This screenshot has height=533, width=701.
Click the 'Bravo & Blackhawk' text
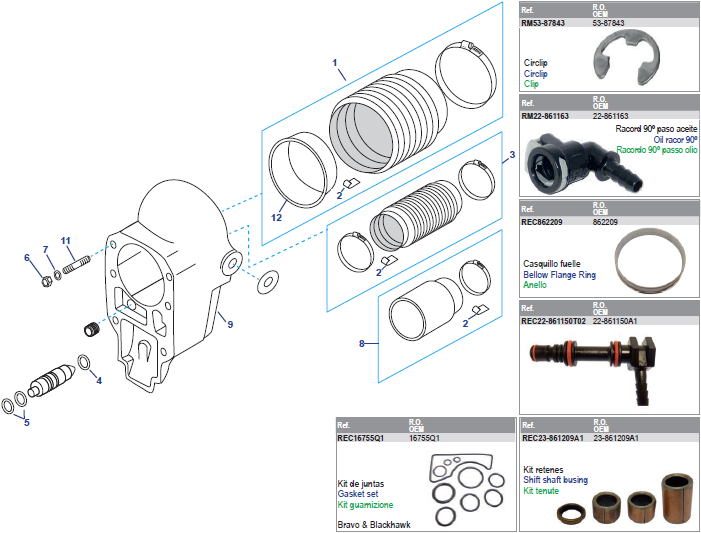(x=374, y=525)
